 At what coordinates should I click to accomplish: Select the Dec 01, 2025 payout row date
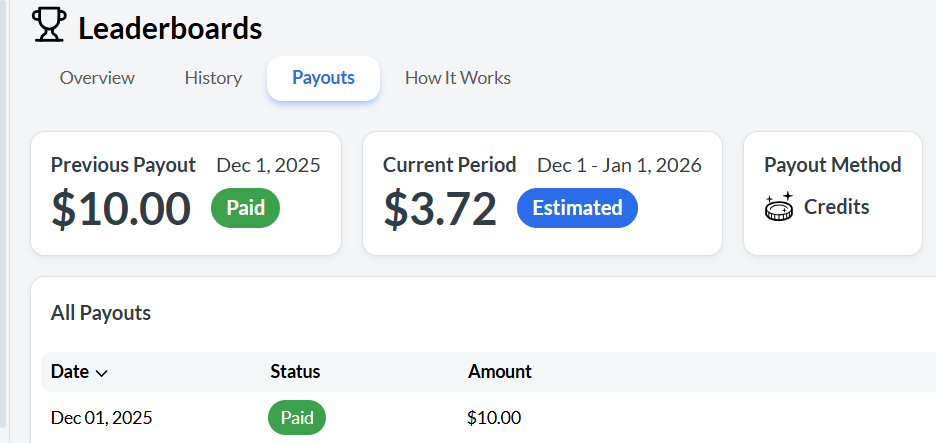pos(102,418)
